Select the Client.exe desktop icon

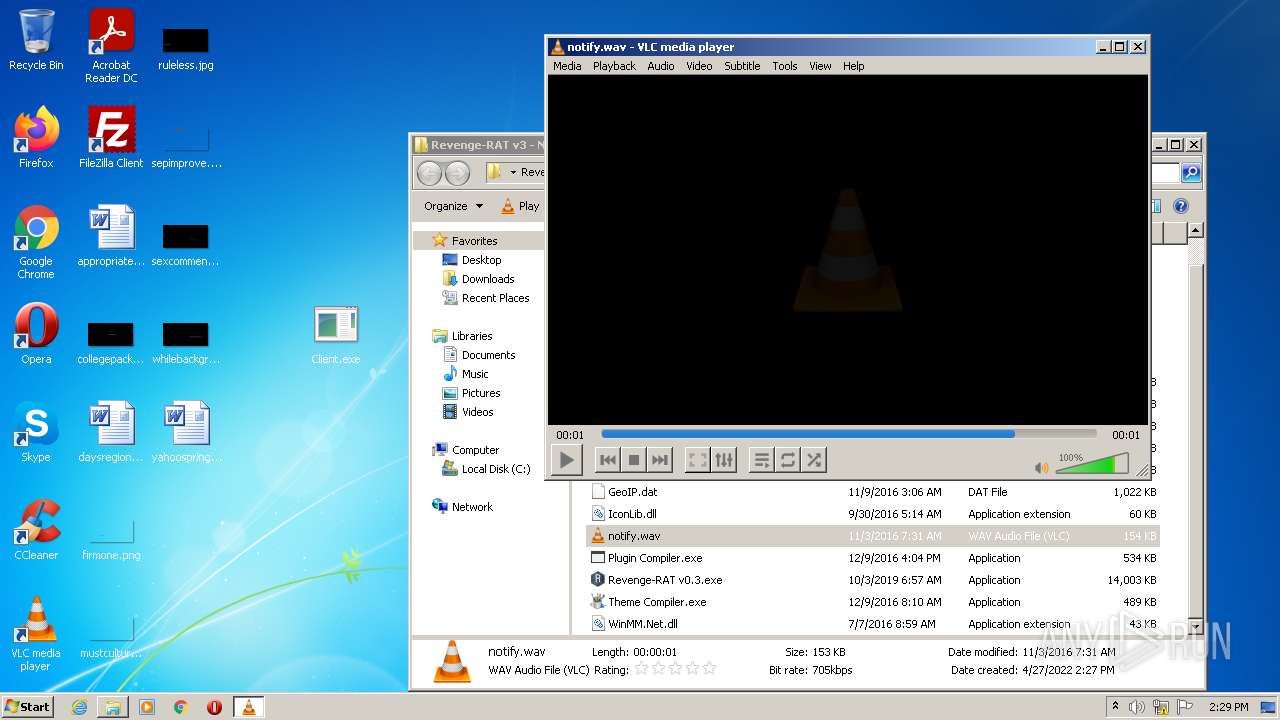coord(336,334)
